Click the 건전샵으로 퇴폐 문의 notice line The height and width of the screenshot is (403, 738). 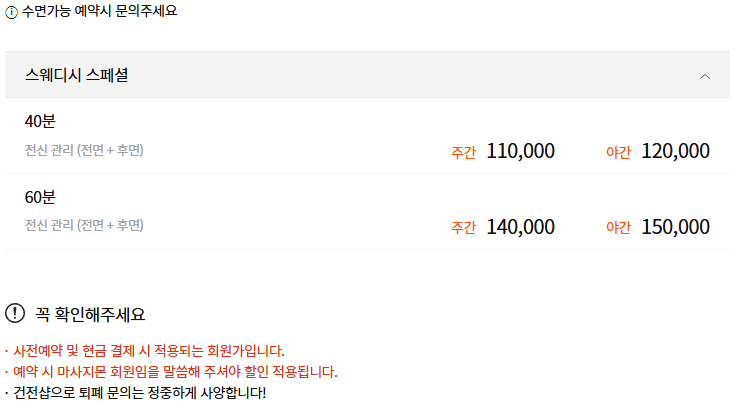(x=140, y=392)
